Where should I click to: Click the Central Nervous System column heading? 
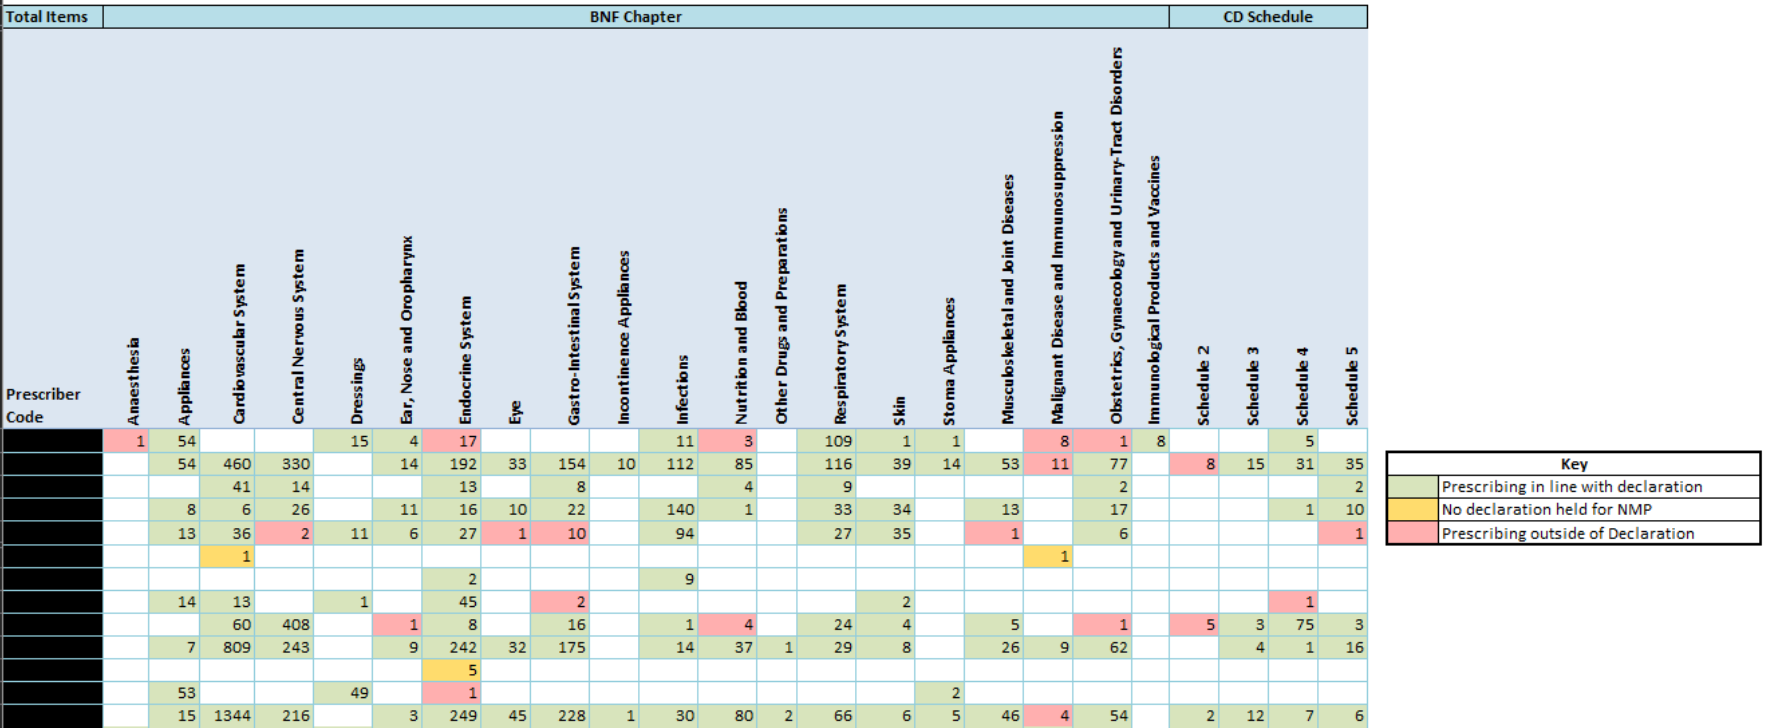[297, 337]
